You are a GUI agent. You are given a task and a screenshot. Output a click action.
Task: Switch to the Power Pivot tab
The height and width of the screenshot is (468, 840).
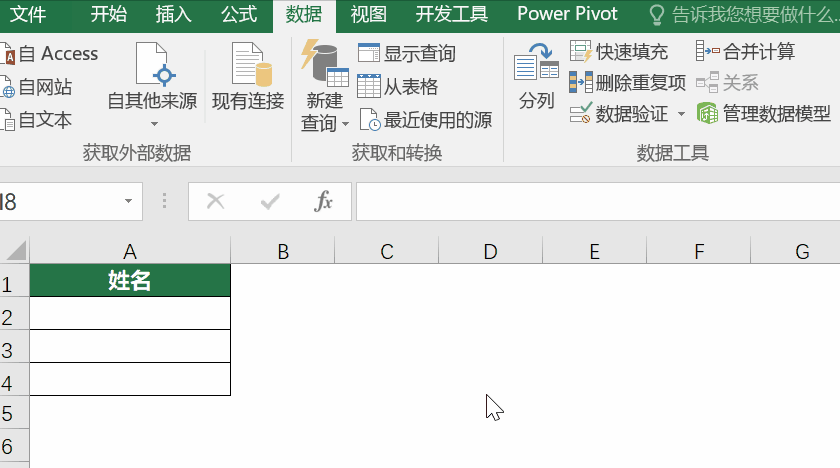(x=567, y=14)
